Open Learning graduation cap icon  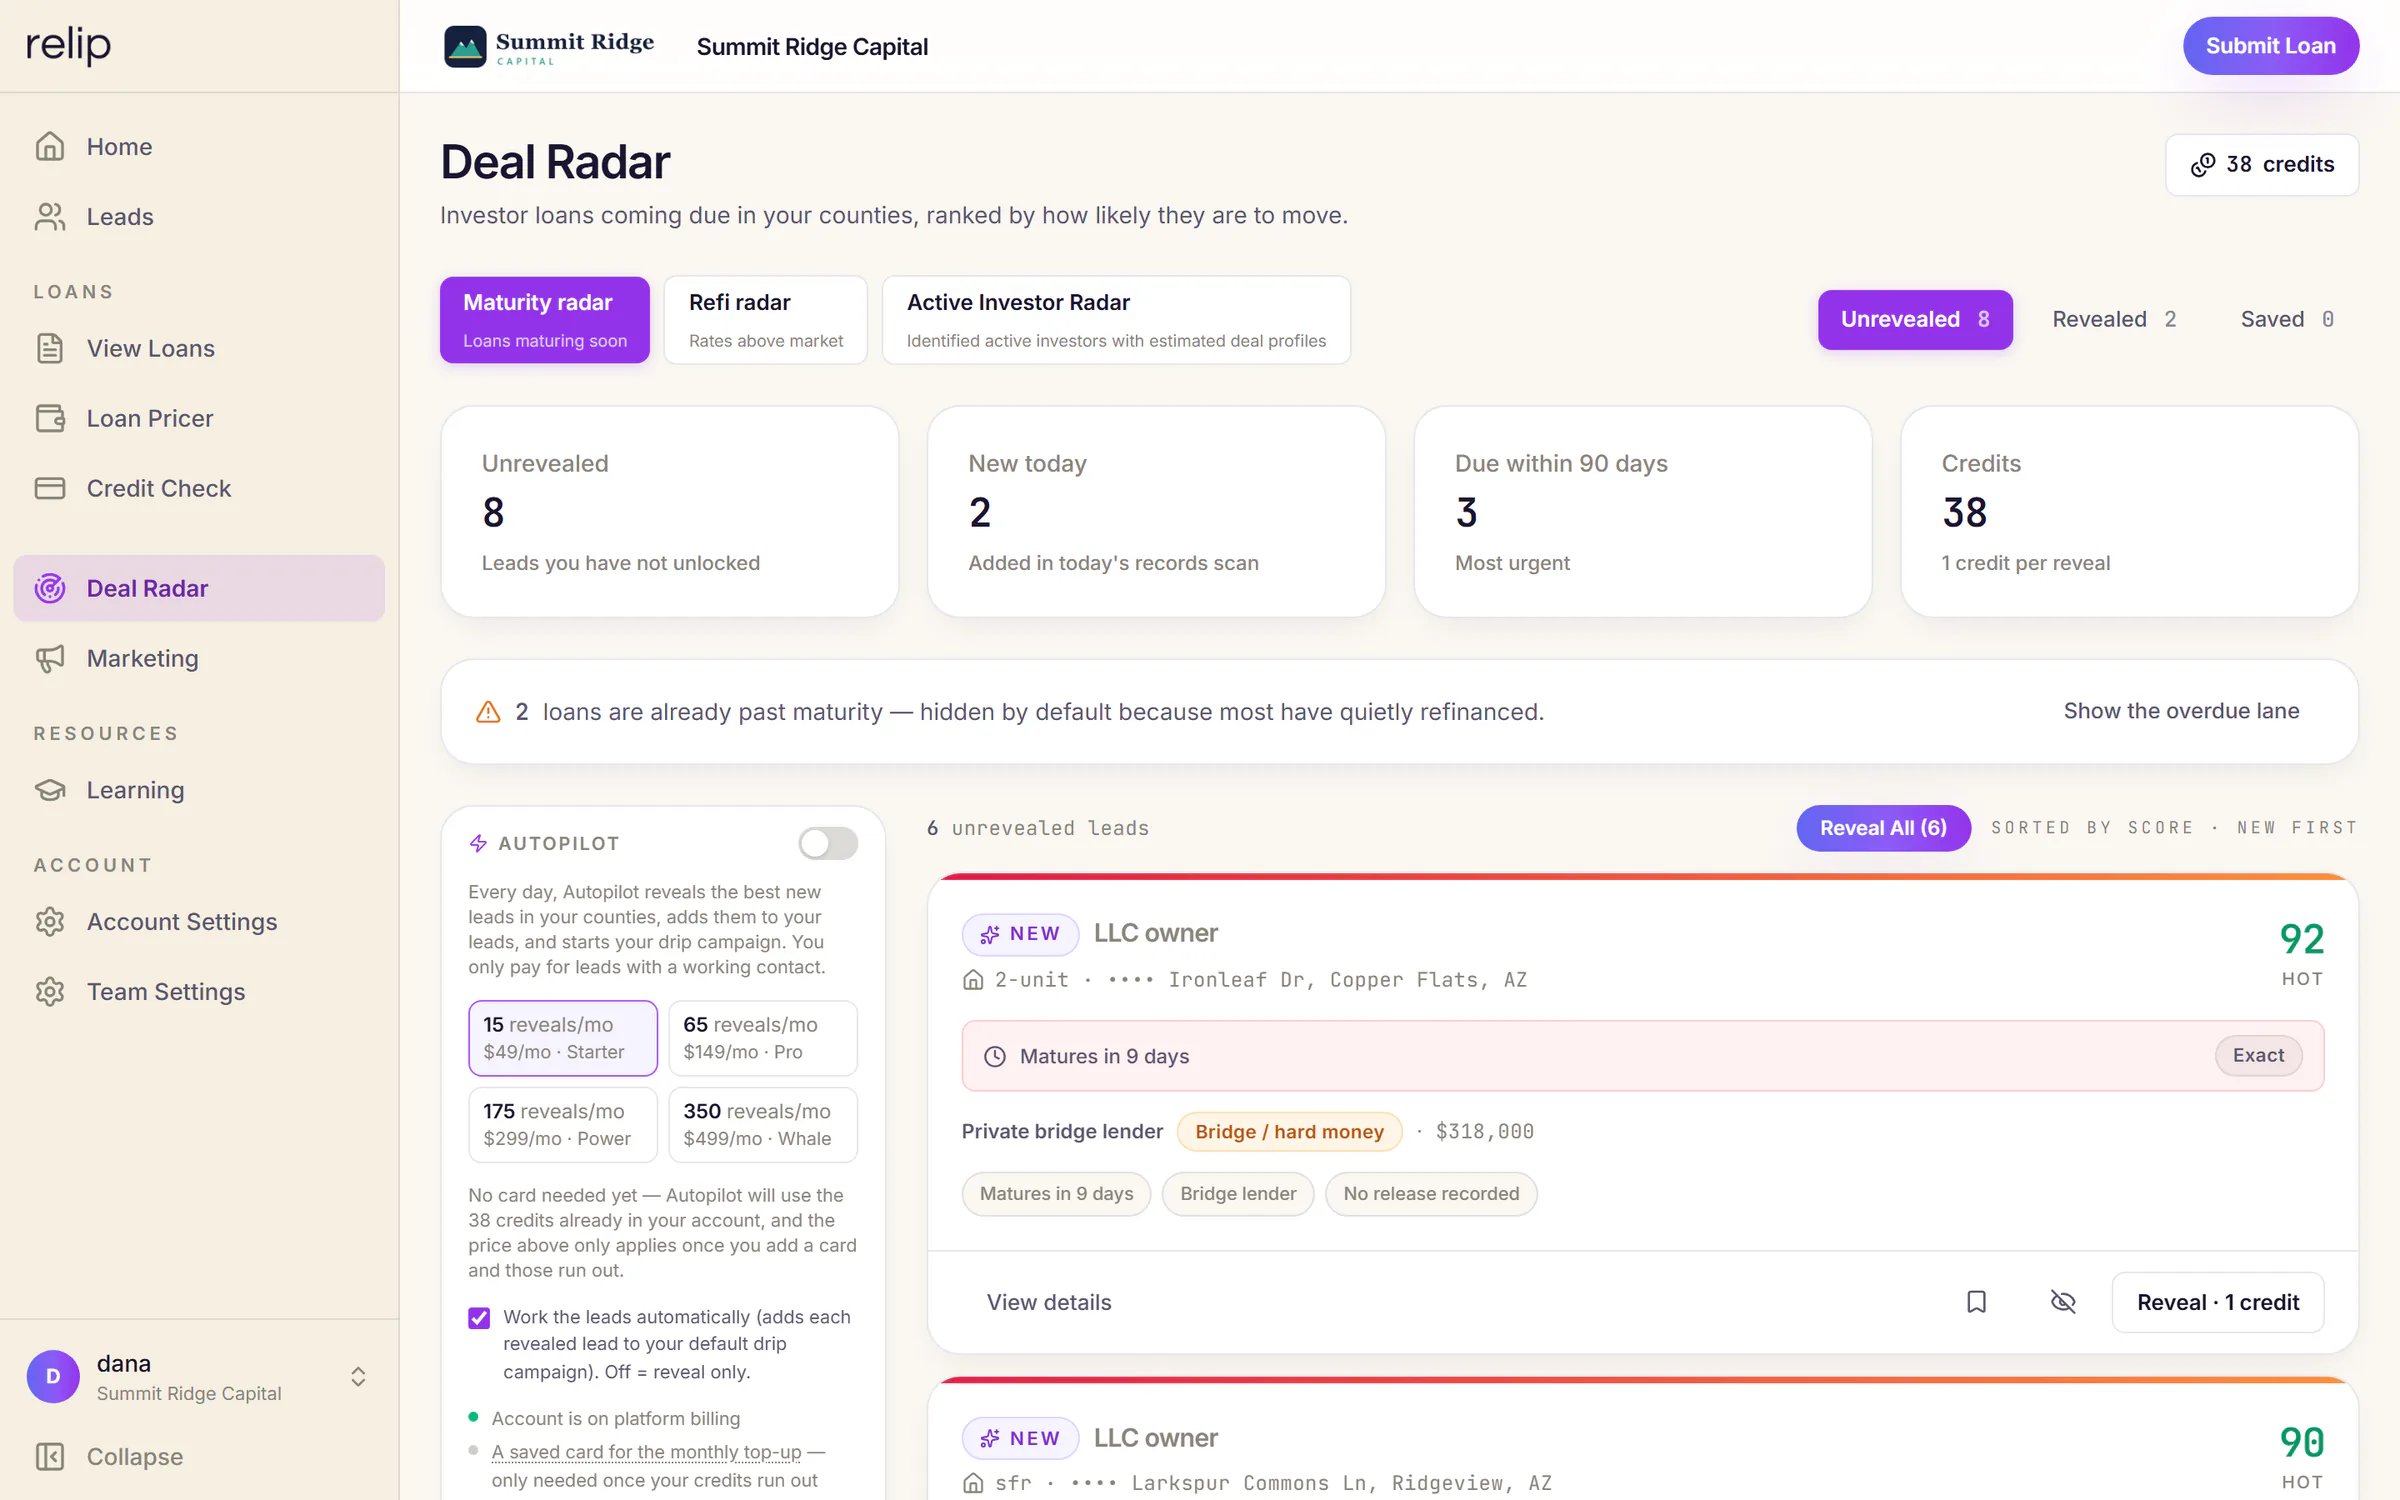pos(50,790)
